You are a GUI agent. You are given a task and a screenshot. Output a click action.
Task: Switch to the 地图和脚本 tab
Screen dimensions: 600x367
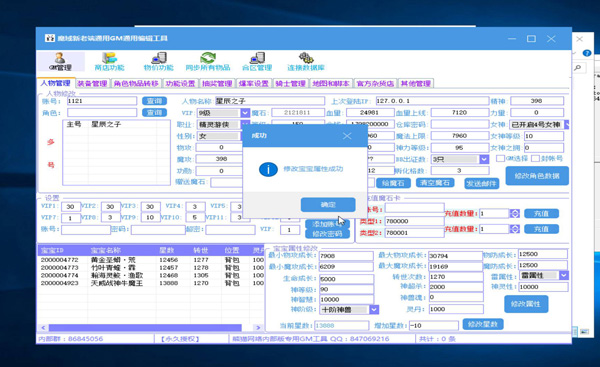click(331, 83)
